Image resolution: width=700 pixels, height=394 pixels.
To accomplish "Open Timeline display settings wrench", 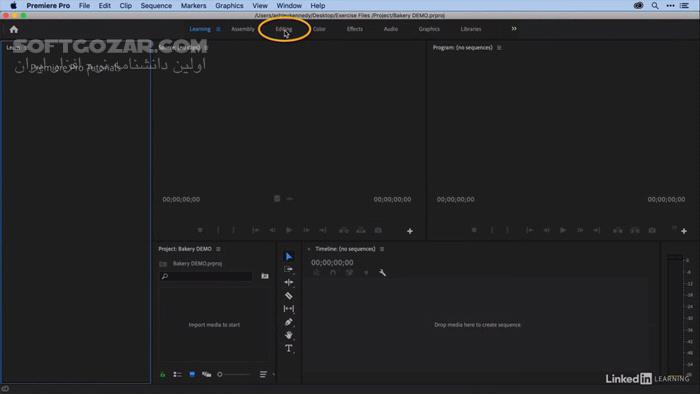I will point(383,273).
